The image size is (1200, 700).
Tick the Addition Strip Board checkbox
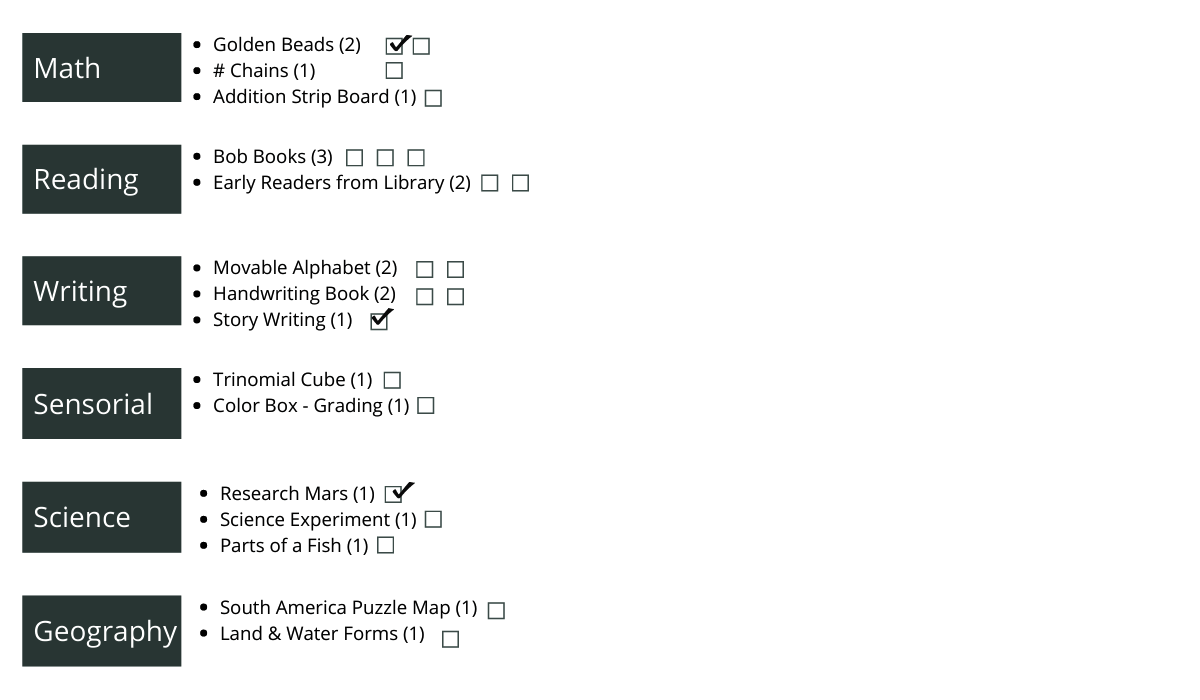(433, 98)
